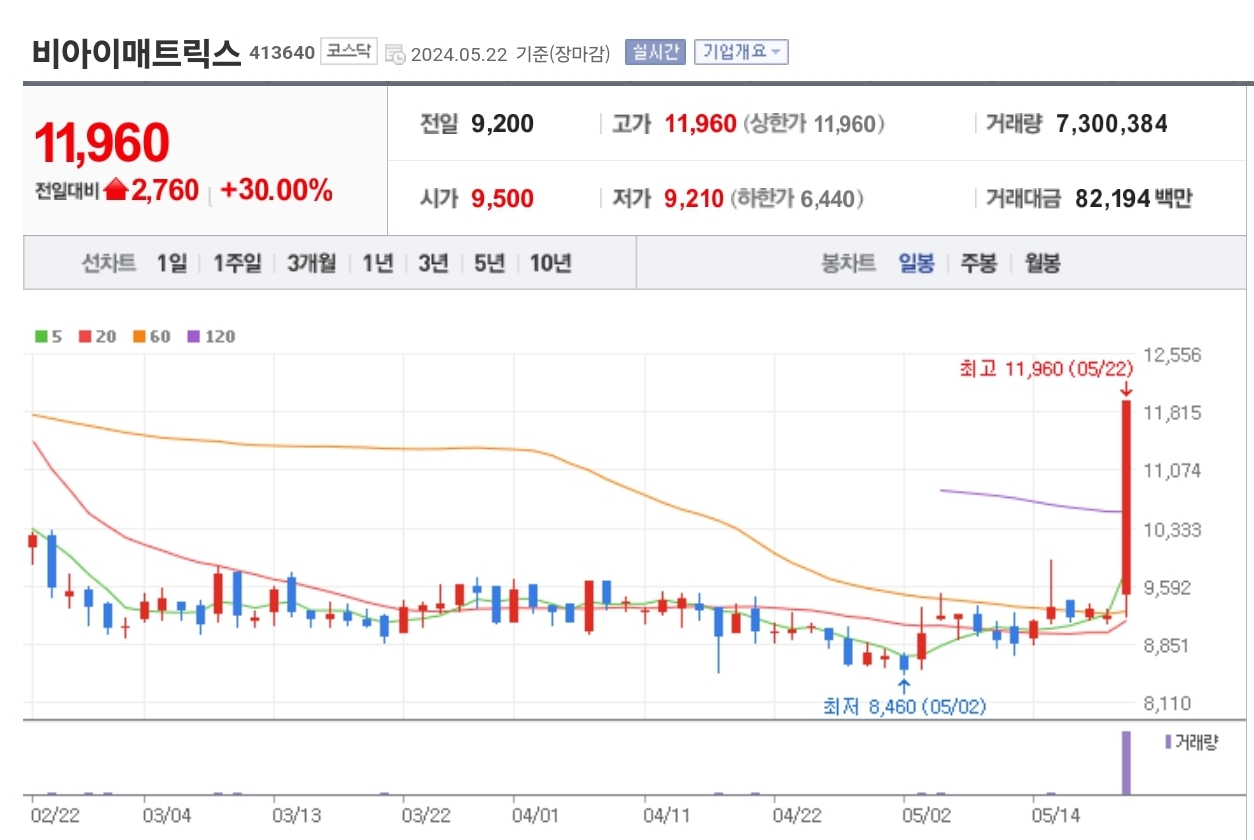Click the 04/01 x-axis date label

pos(535,815)
